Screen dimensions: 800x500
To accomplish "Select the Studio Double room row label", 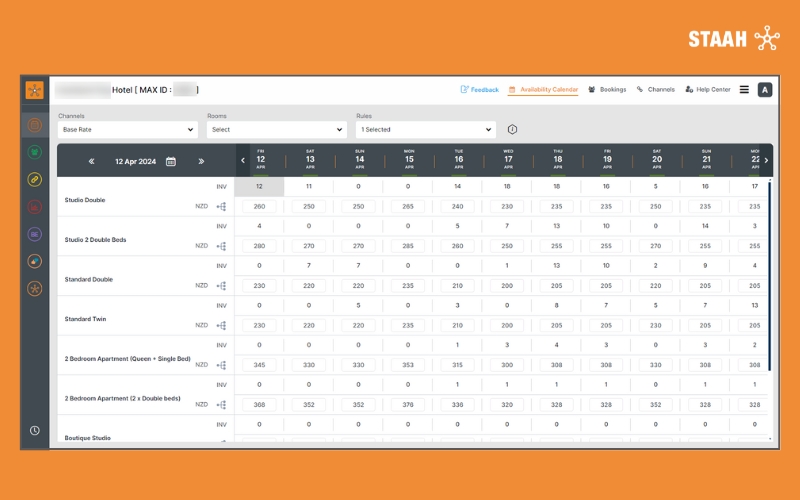I will click(x=85, y=200).
